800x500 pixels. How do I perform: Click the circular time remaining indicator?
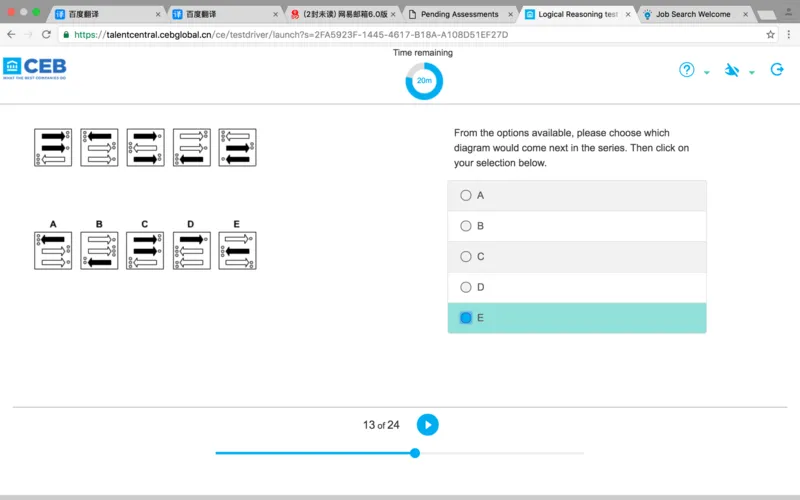(424, 80)
